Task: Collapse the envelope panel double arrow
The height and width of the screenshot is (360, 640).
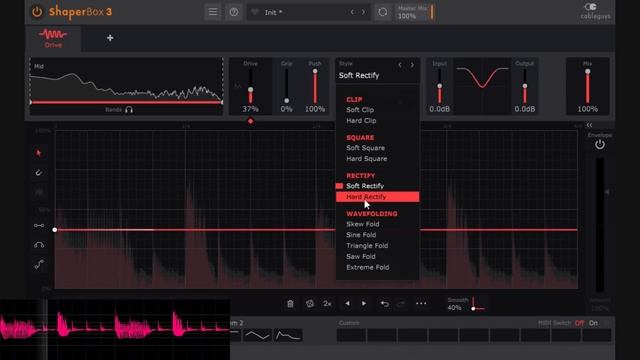Action: [589, 125]
